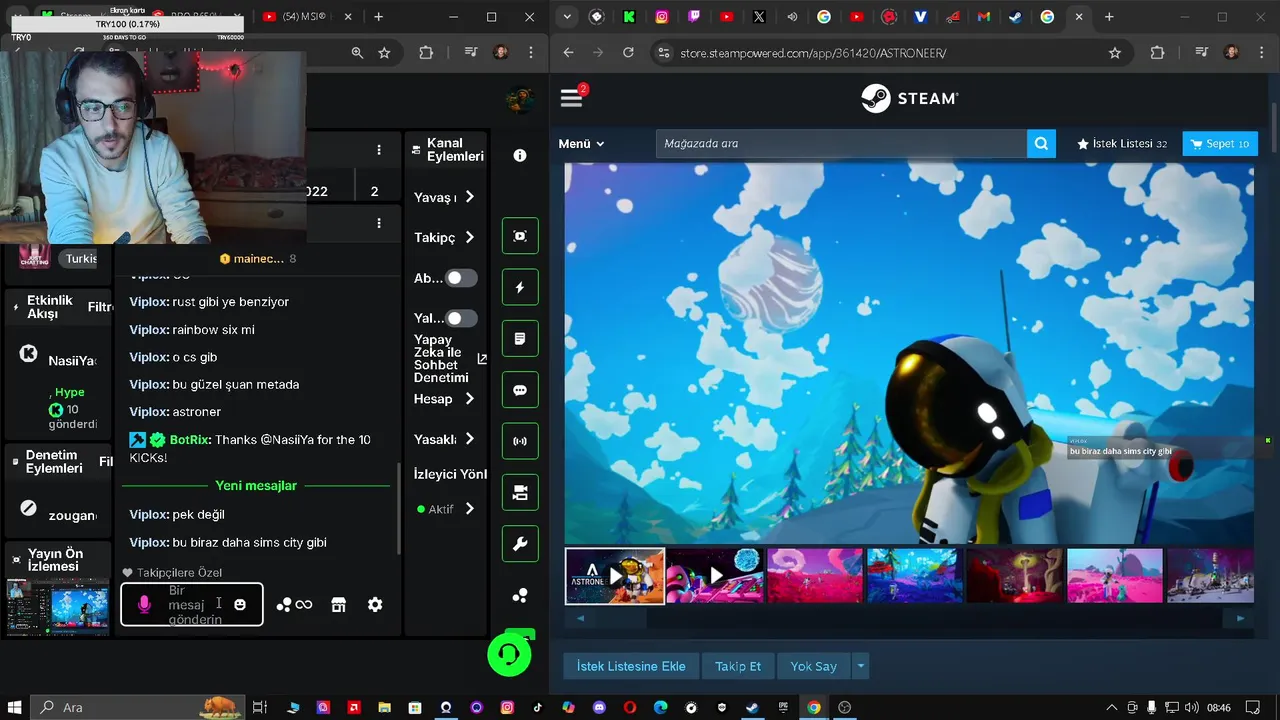Open the Steam Menü dropdown
The width and height of the screenshot is (1280, 720).
click(x=581, y=144)
